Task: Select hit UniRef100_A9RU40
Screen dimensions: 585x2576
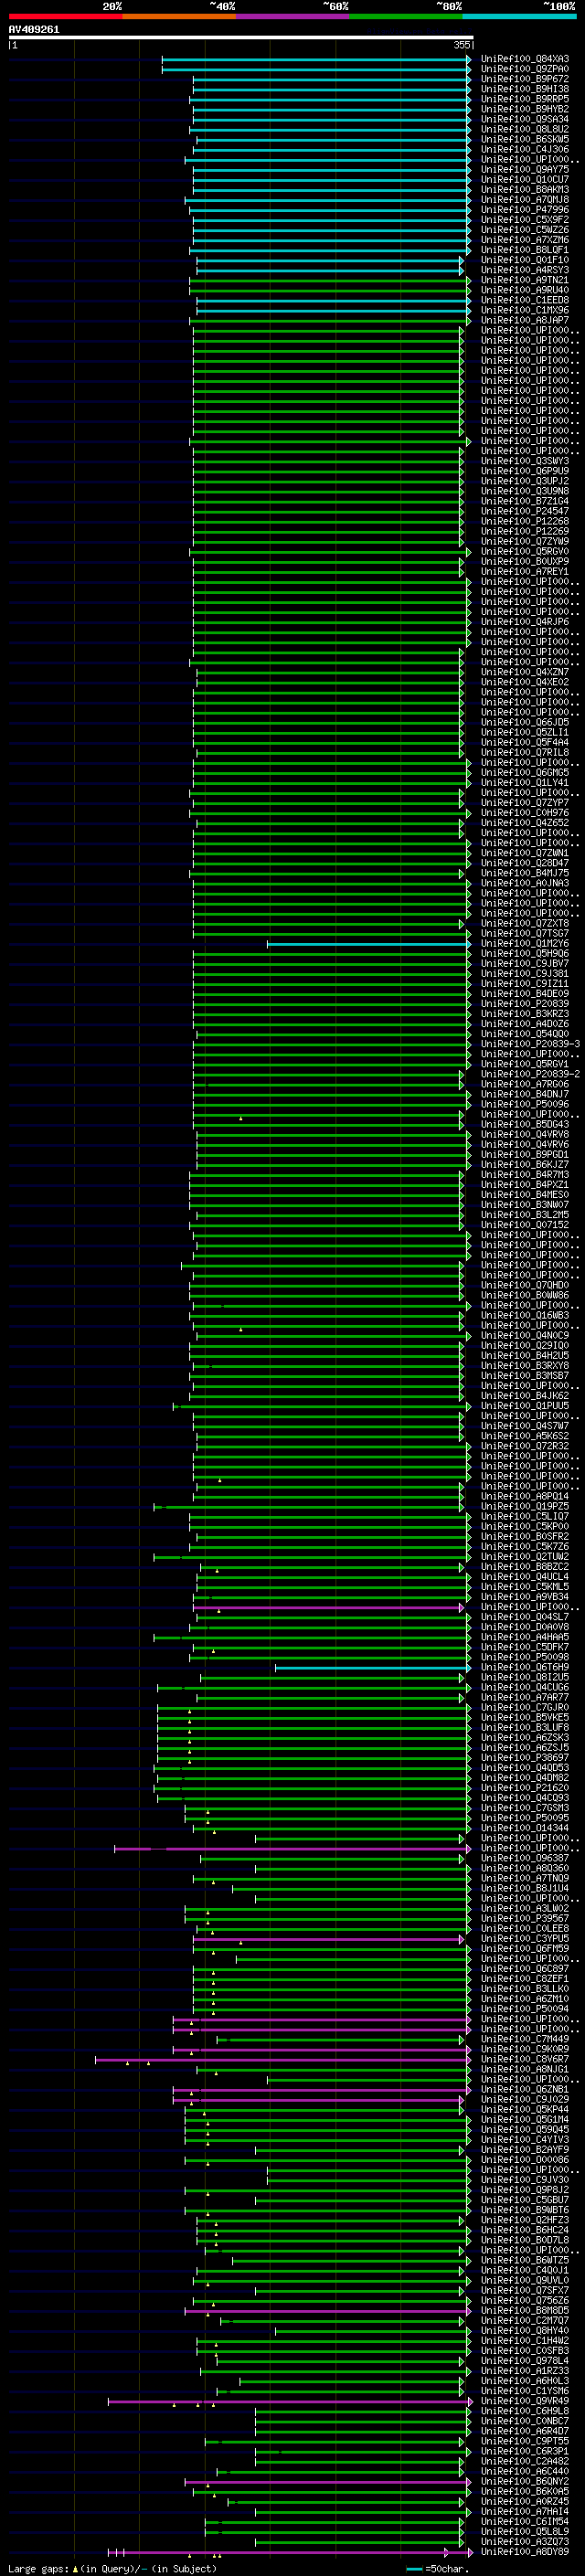Action: tap(524, 290)
